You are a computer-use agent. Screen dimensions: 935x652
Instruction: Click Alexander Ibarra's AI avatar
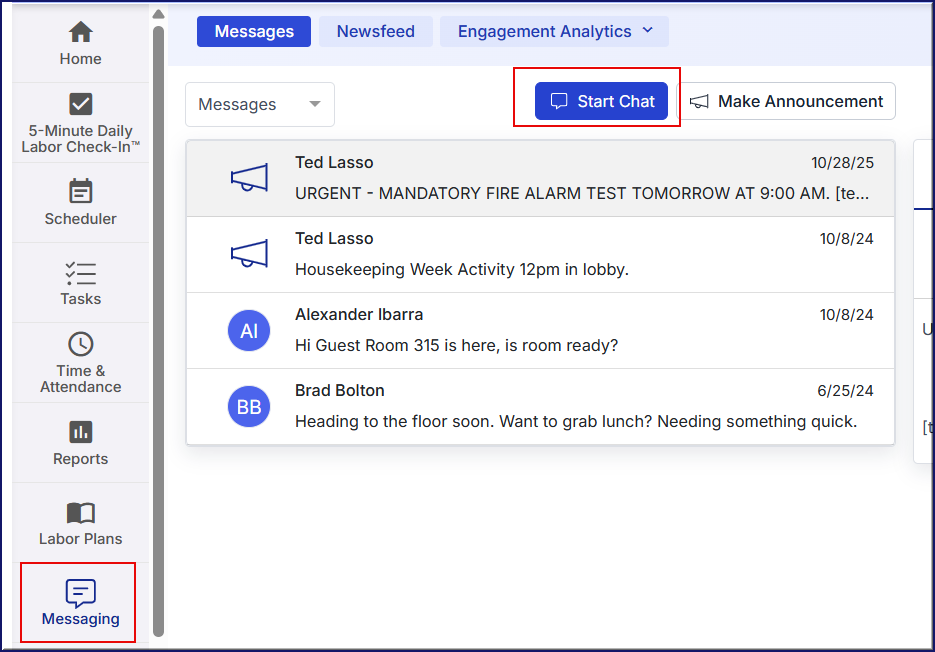249,331
